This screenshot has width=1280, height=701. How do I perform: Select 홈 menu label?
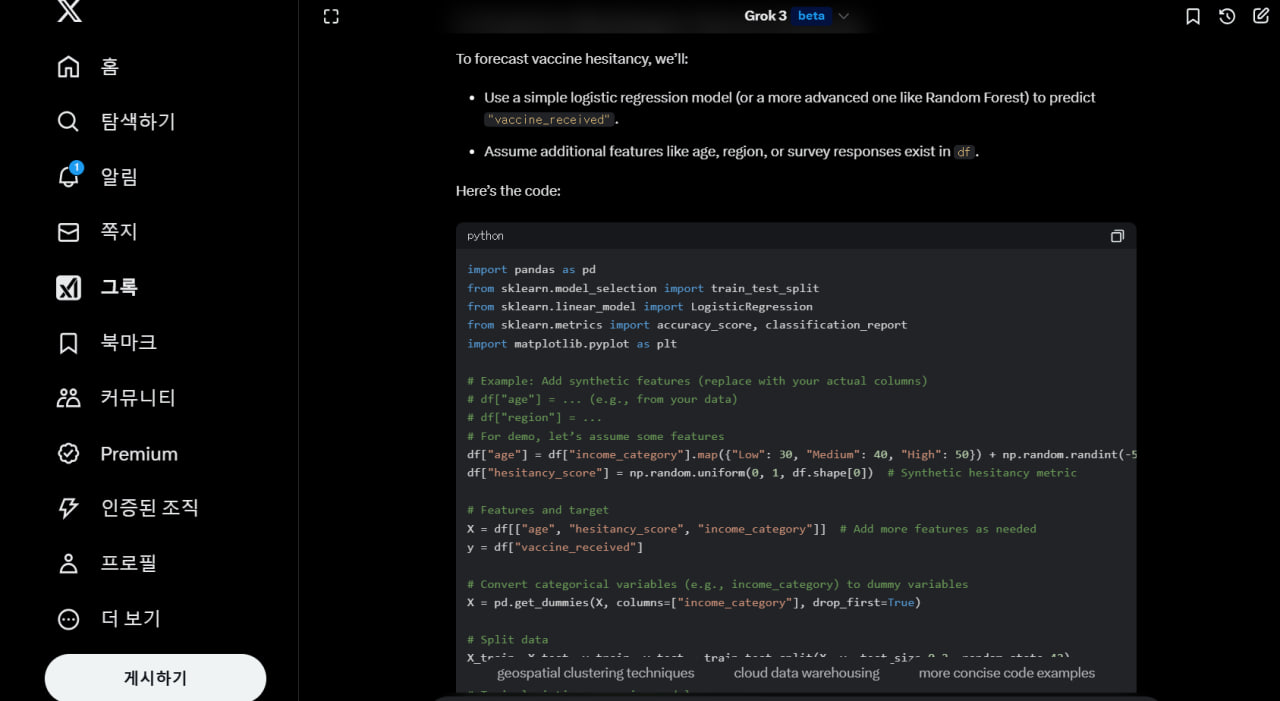(110, 67)
